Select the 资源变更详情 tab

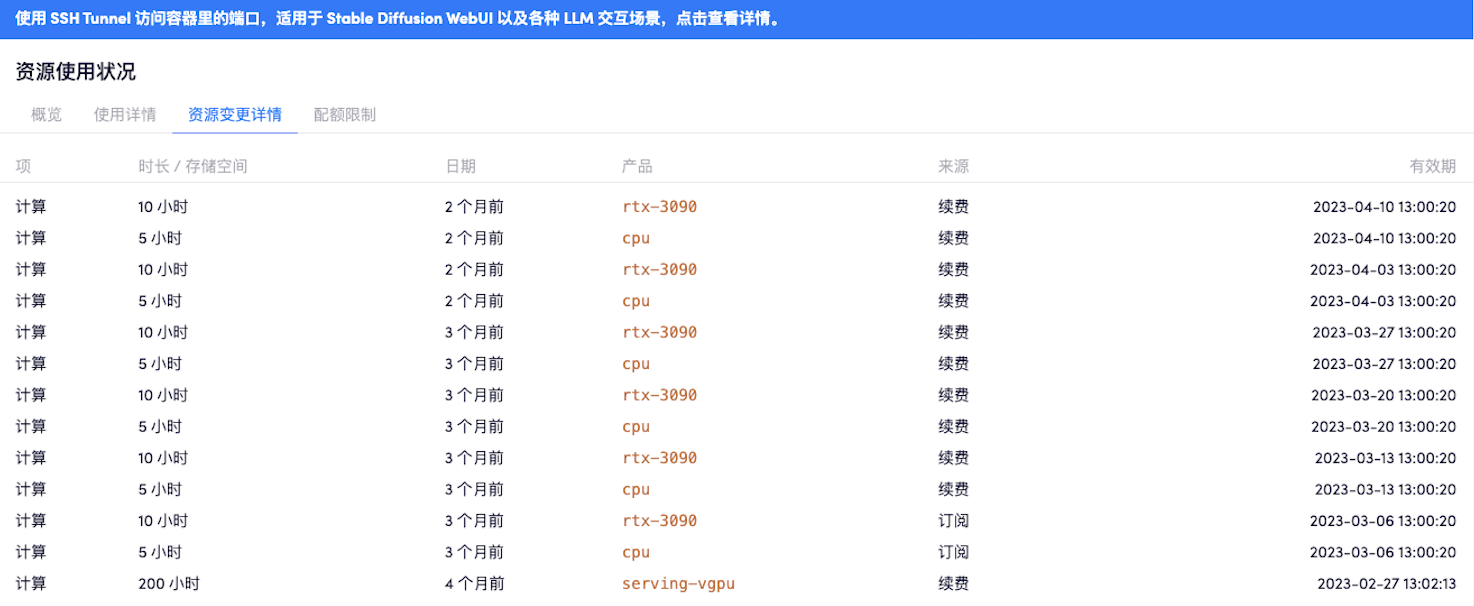233,114
